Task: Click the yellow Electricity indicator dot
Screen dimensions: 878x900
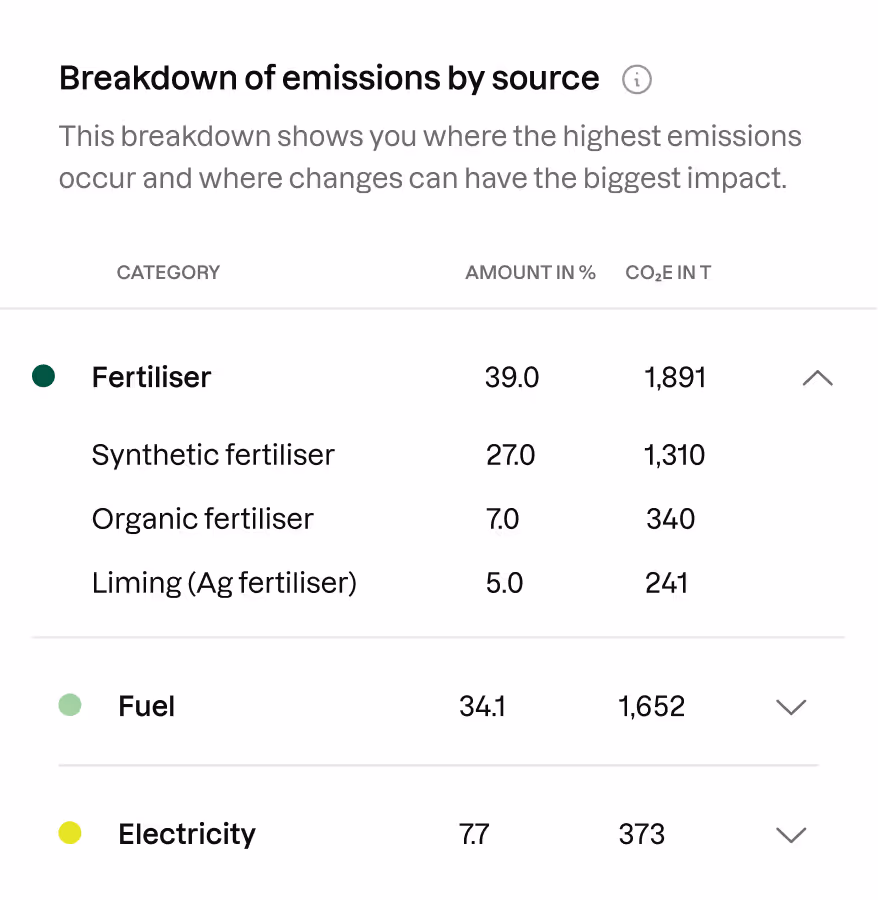Action: click(x=69, y=833)
